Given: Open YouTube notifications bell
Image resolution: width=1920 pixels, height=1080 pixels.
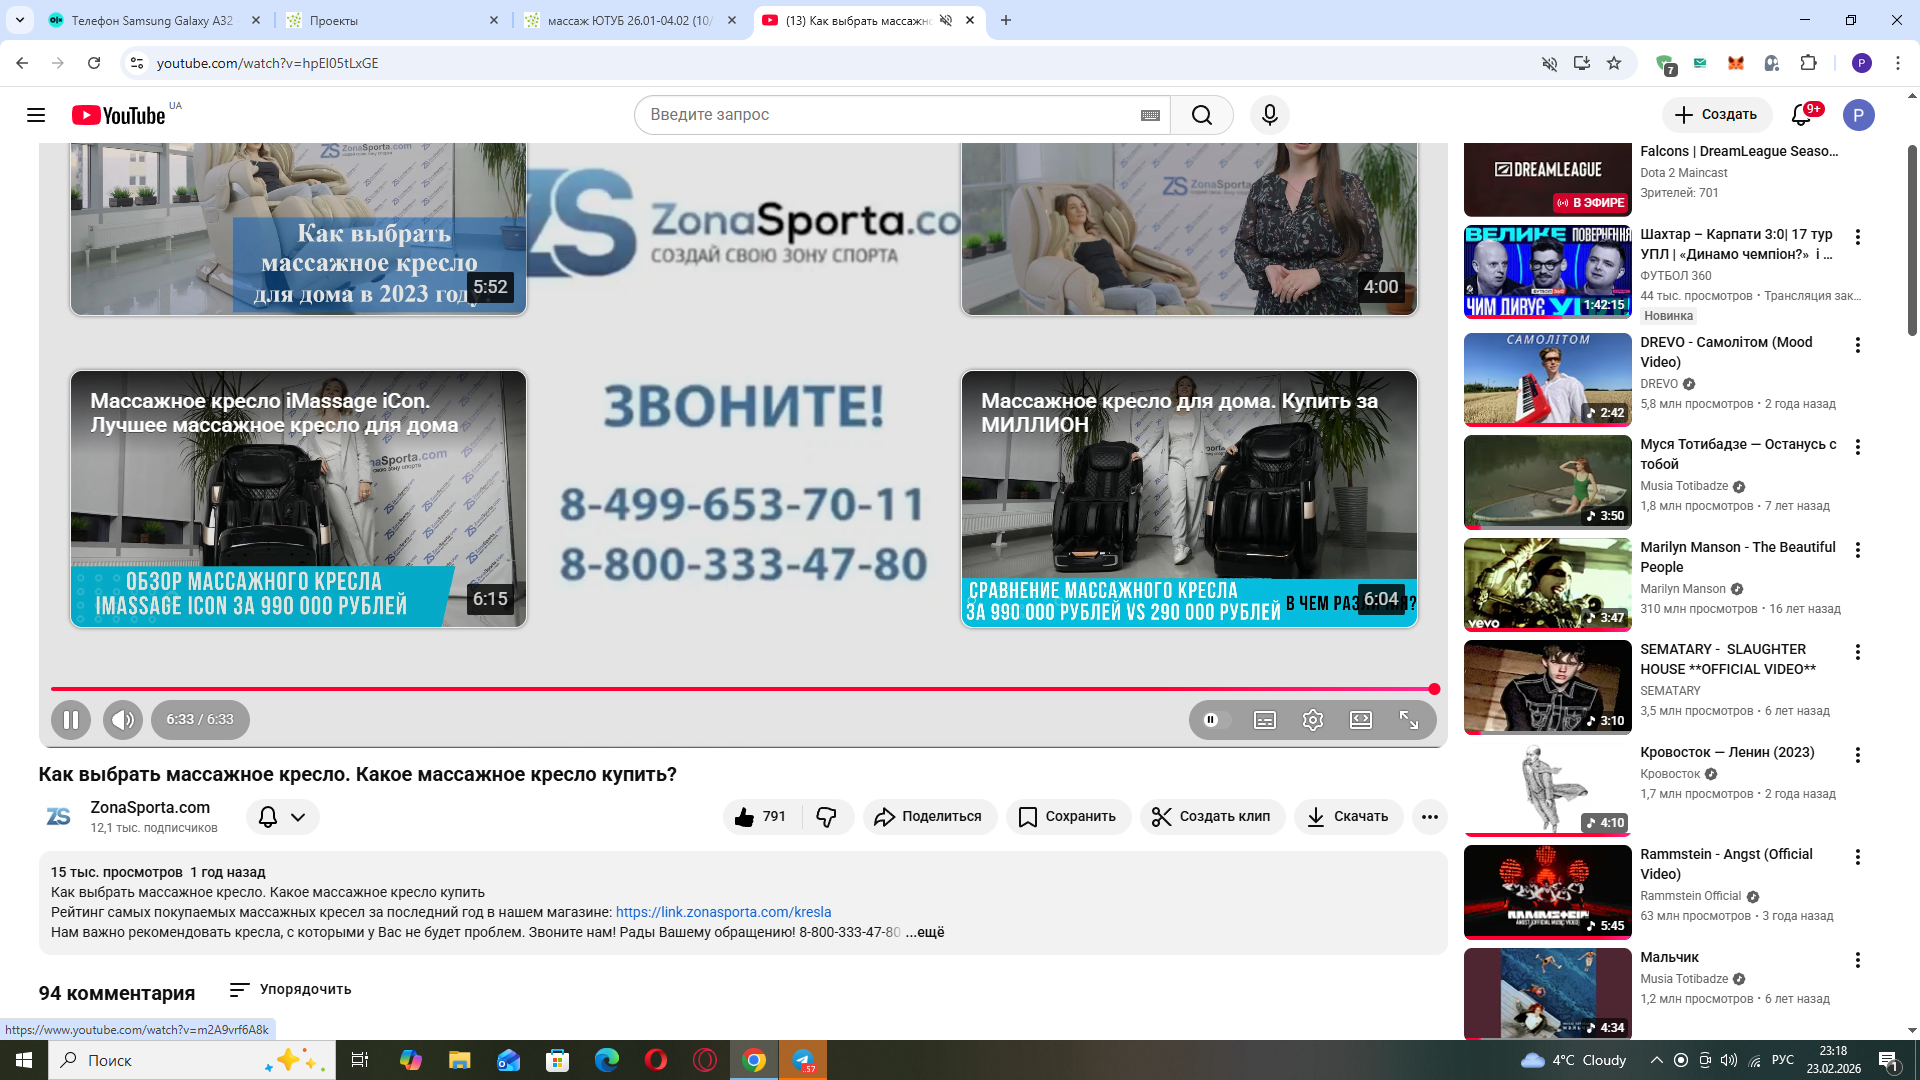Looking at the screenshot, I should [x=1801, y=115].
